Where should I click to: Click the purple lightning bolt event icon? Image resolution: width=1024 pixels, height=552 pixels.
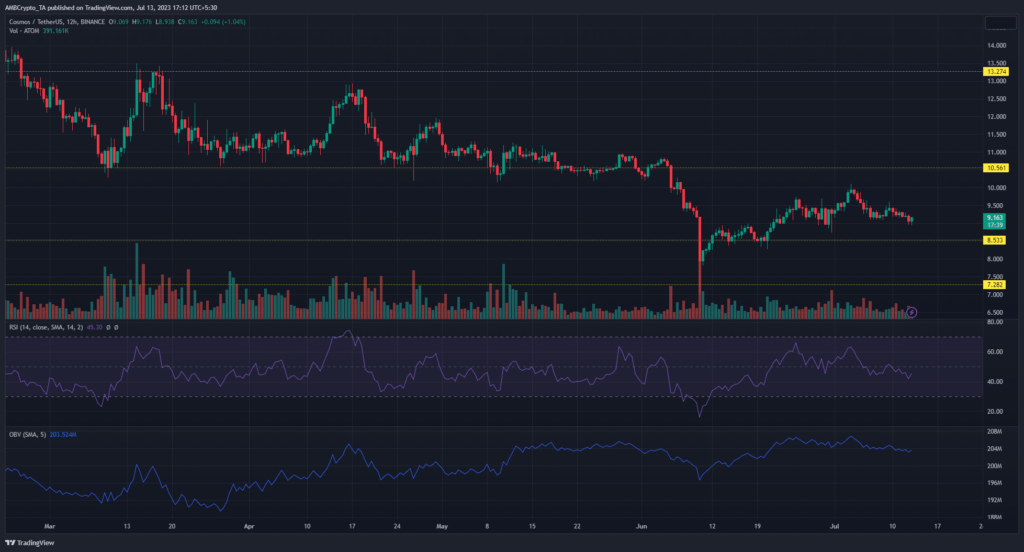pos(911,312)
